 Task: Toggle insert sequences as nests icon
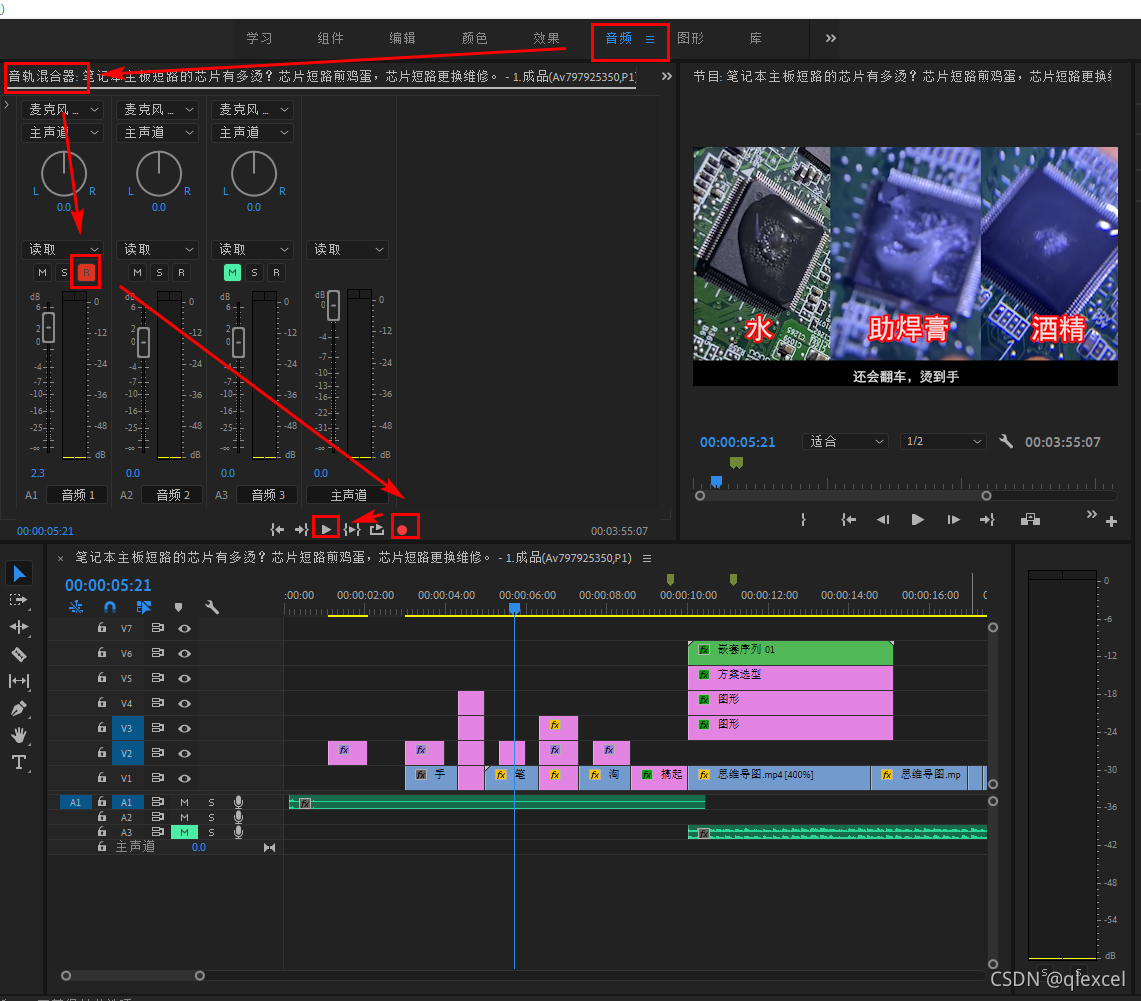(x=76, y=607)
